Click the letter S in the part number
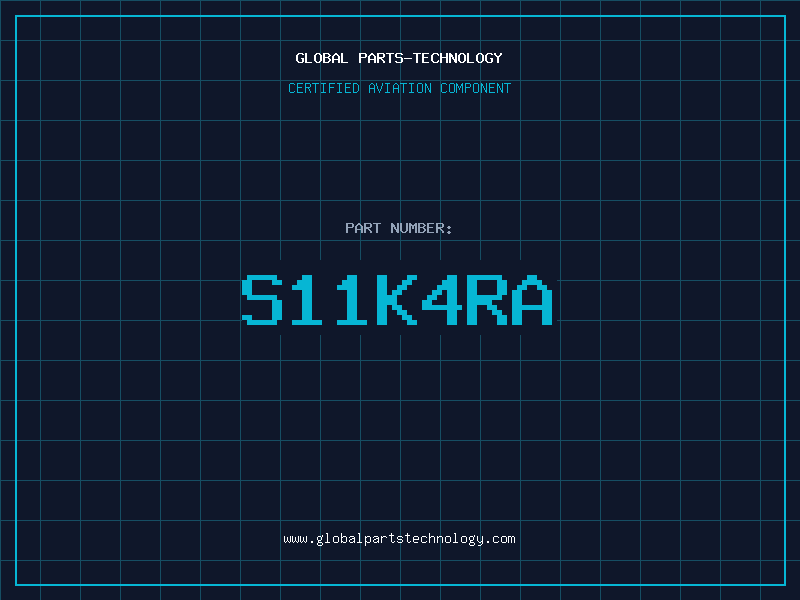This screenshot has height=600, width=800. pyautogui.click(x=262, y=300)
